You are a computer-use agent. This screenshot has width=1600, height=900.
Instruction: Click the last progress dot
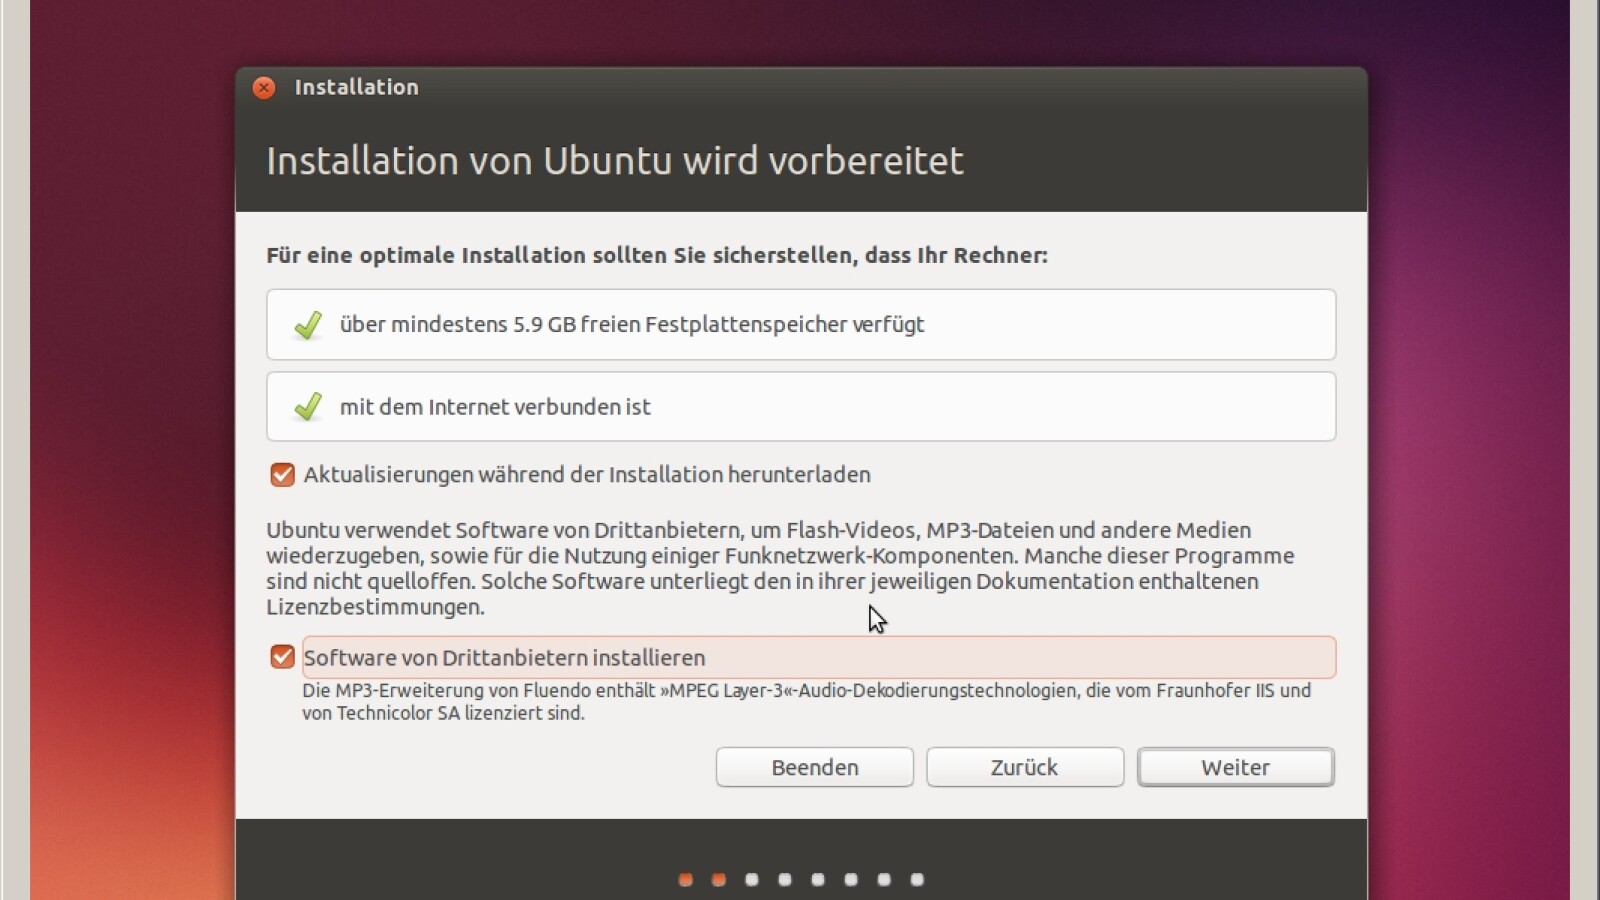917,880
